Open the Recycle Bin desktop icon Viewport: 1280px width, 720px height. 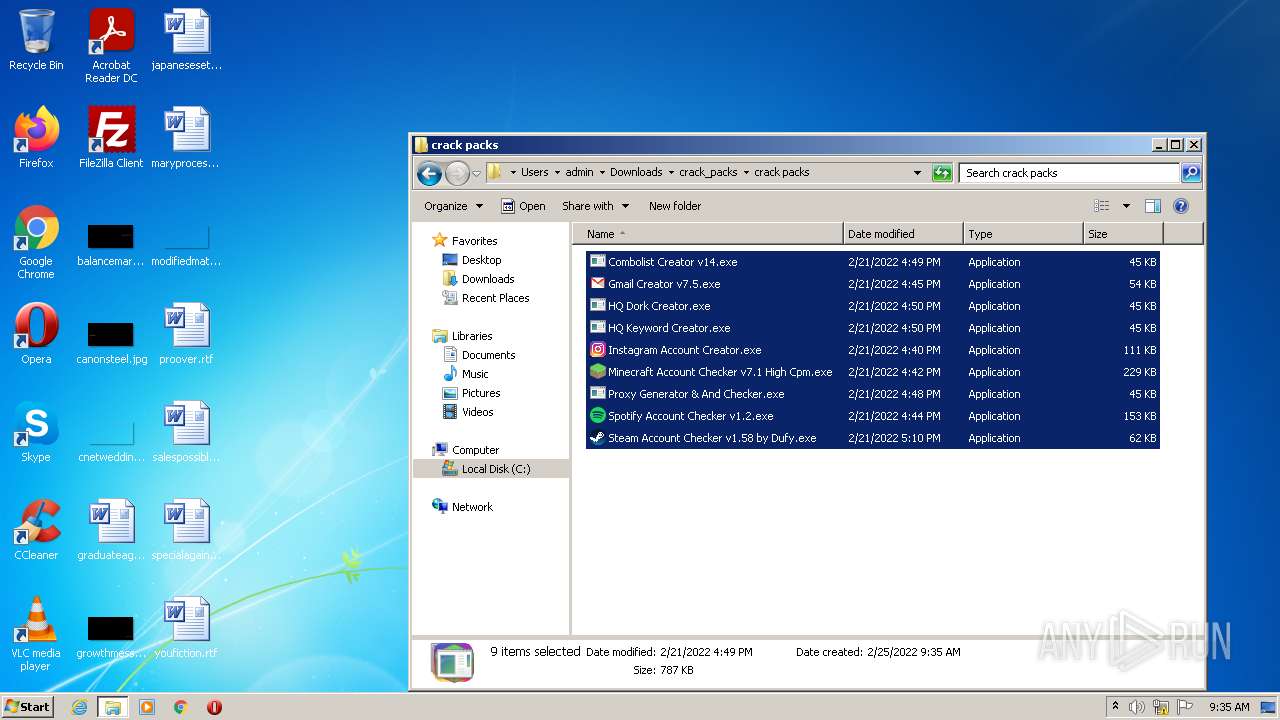click(x=36, y=41)
